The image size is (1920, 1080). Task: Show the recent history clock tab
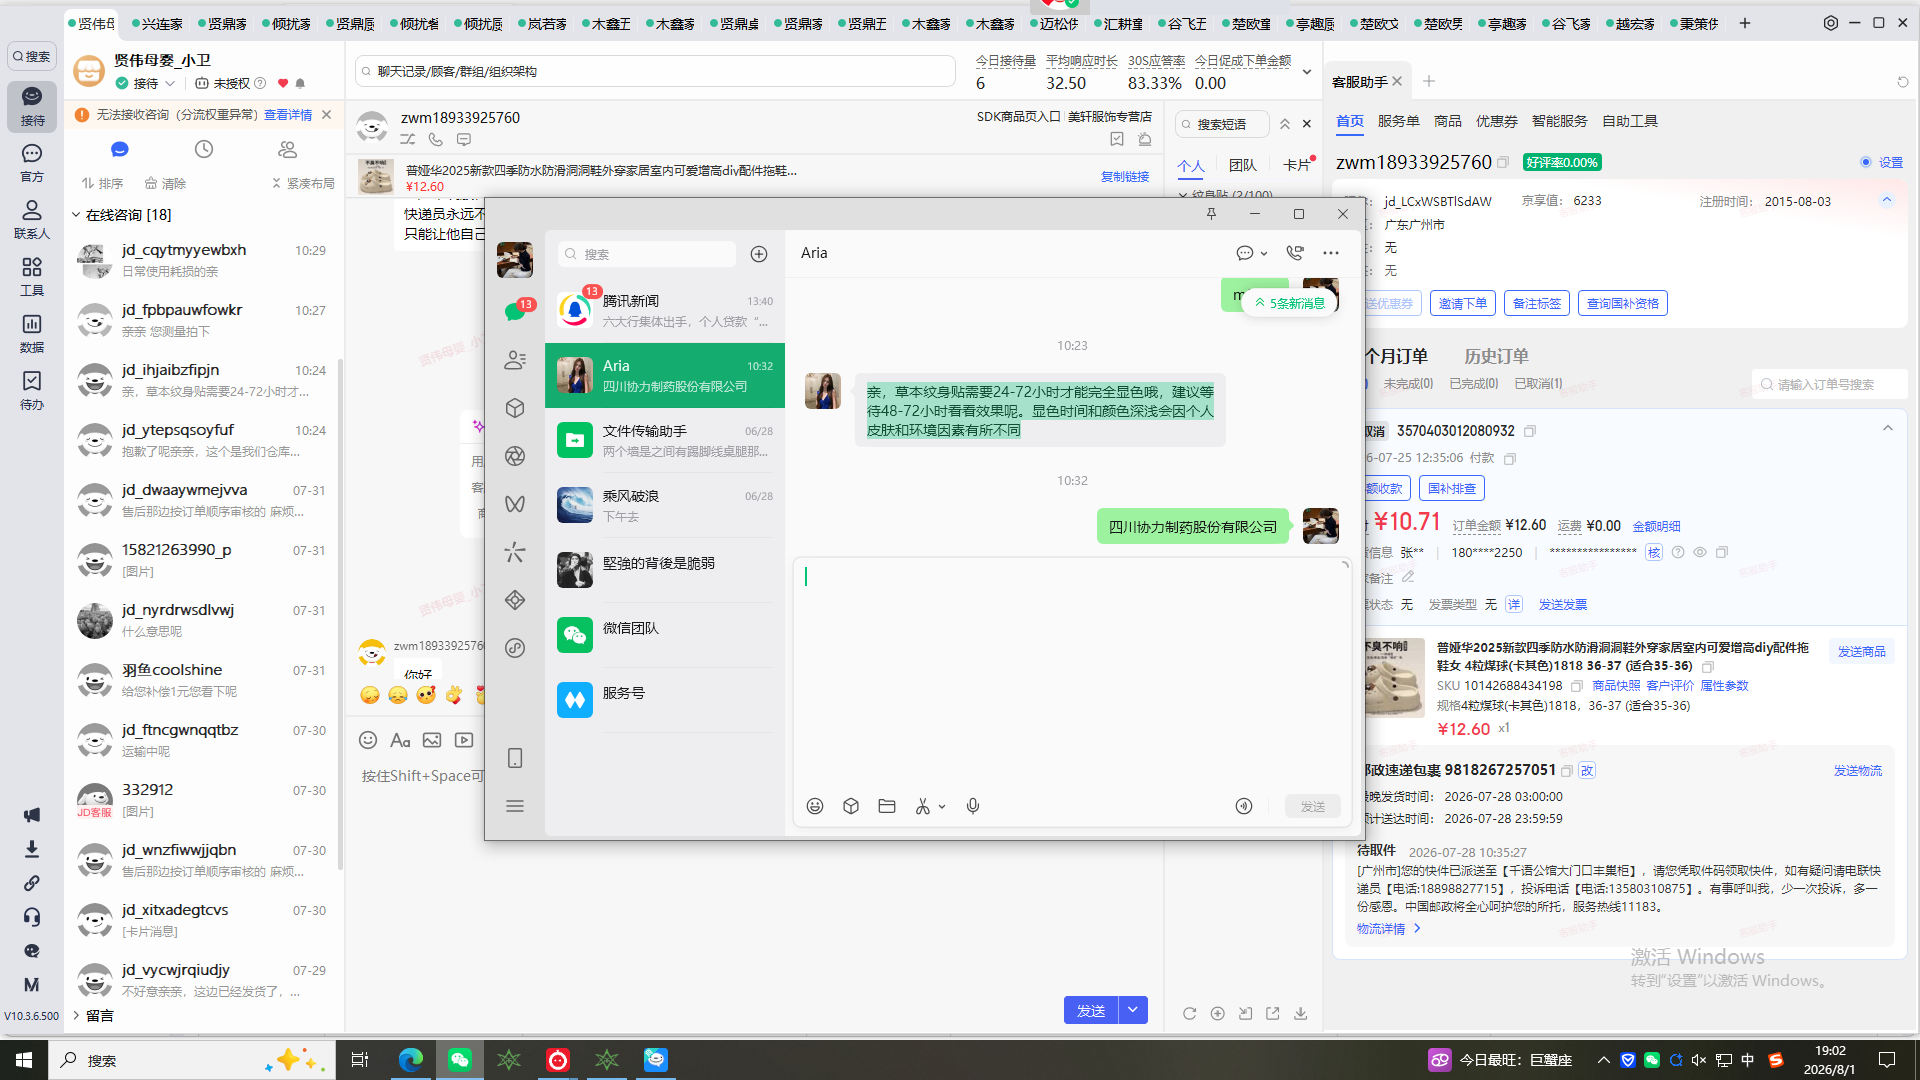coord(204,149)
